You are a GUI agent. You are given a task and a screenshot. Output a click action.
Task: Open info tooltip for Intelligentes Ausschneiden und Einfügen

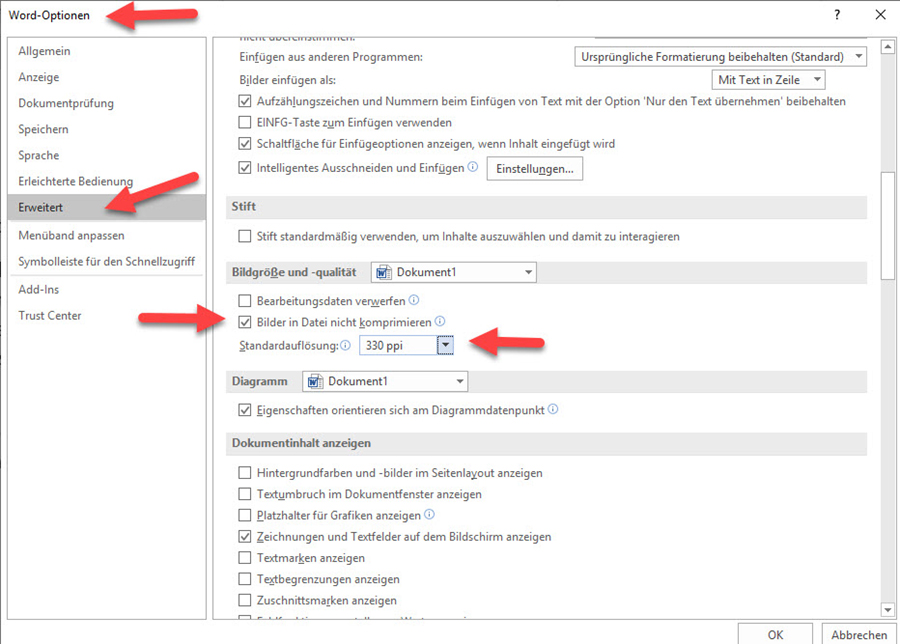pos(472,167)
